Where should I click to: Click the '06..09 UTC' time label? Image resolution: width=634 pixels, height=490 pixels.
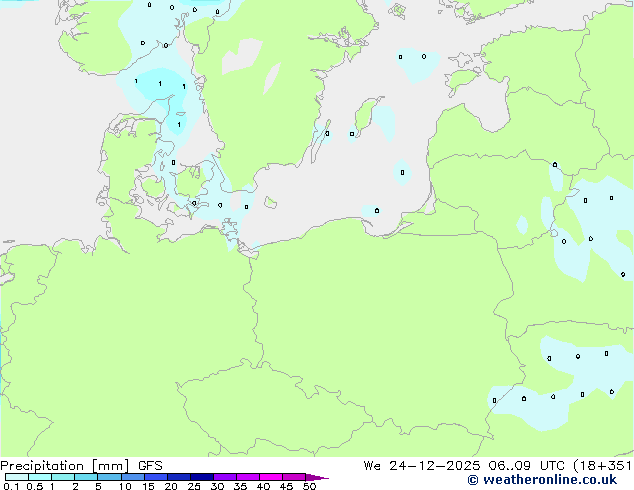coord(526,466)
